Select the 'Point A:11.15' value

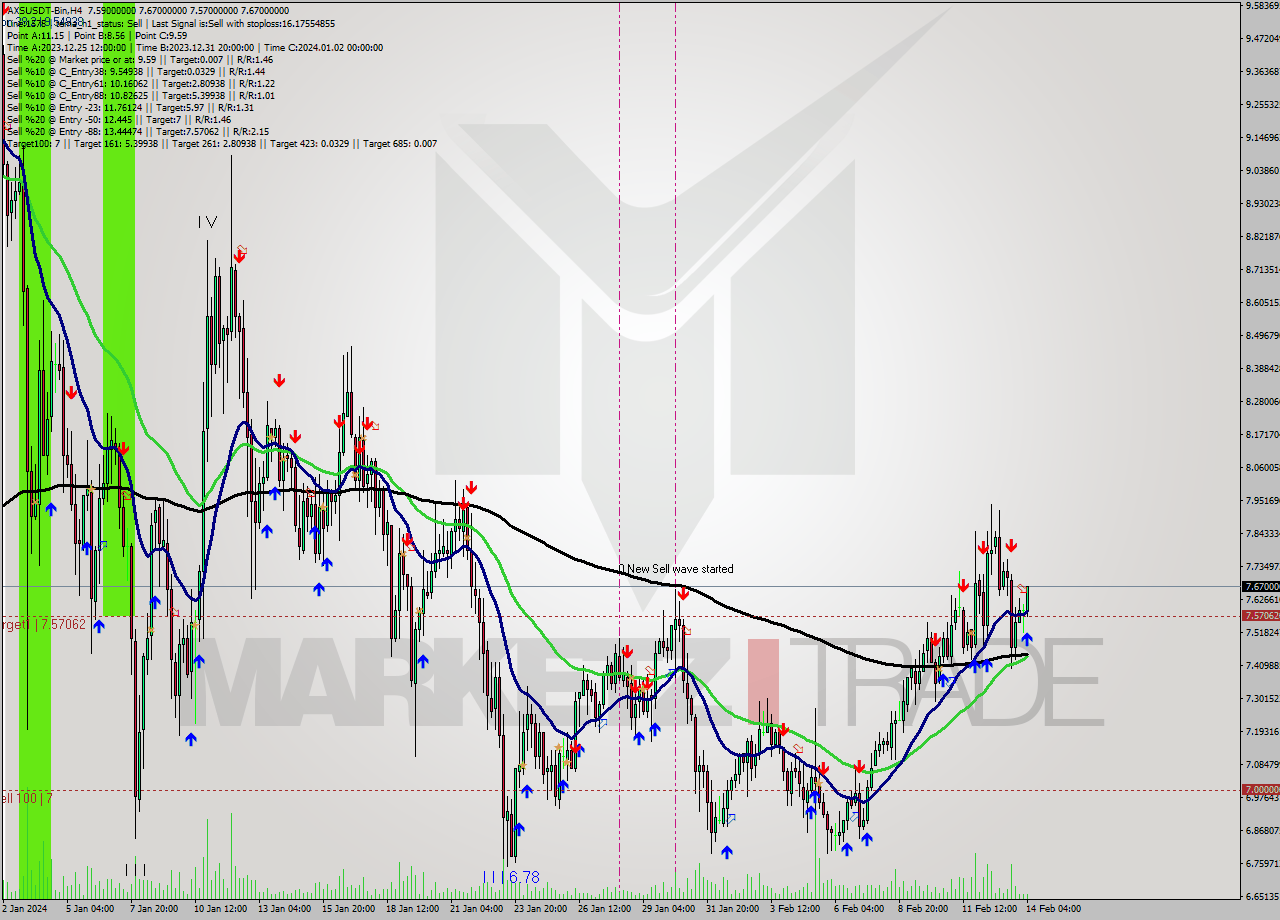(34, 35)
